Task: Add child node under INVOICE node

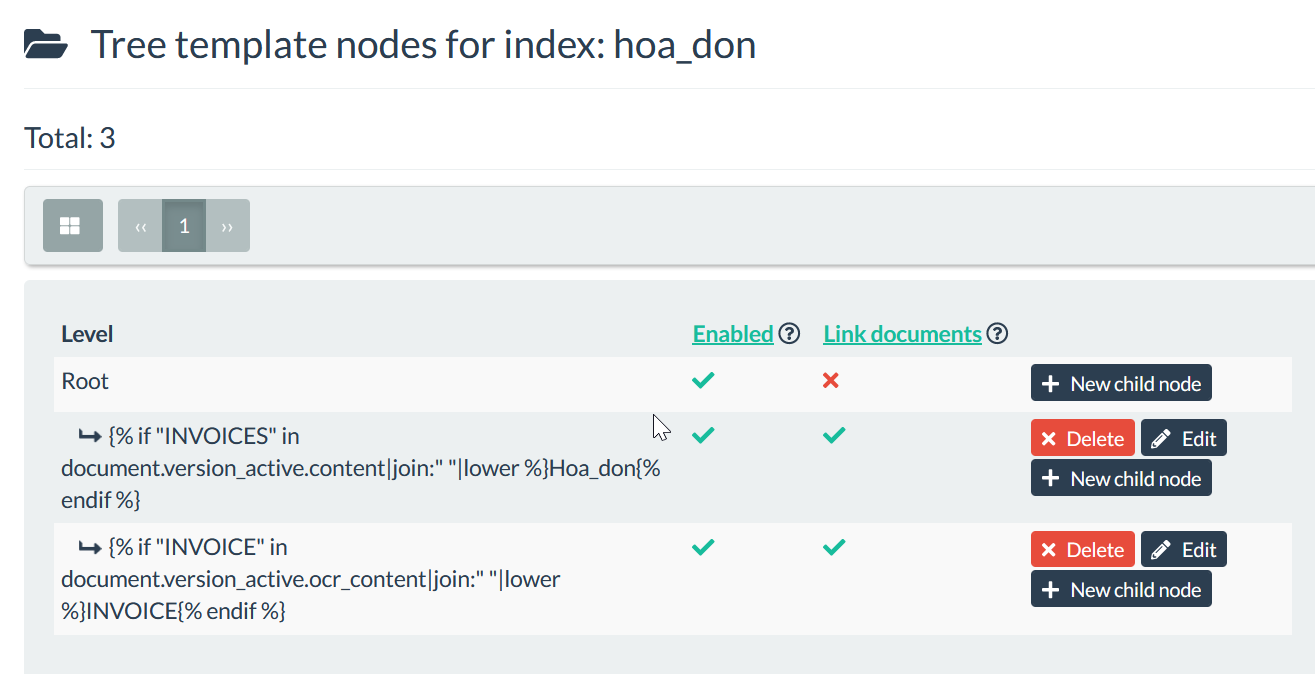Action: point(1121,589)
